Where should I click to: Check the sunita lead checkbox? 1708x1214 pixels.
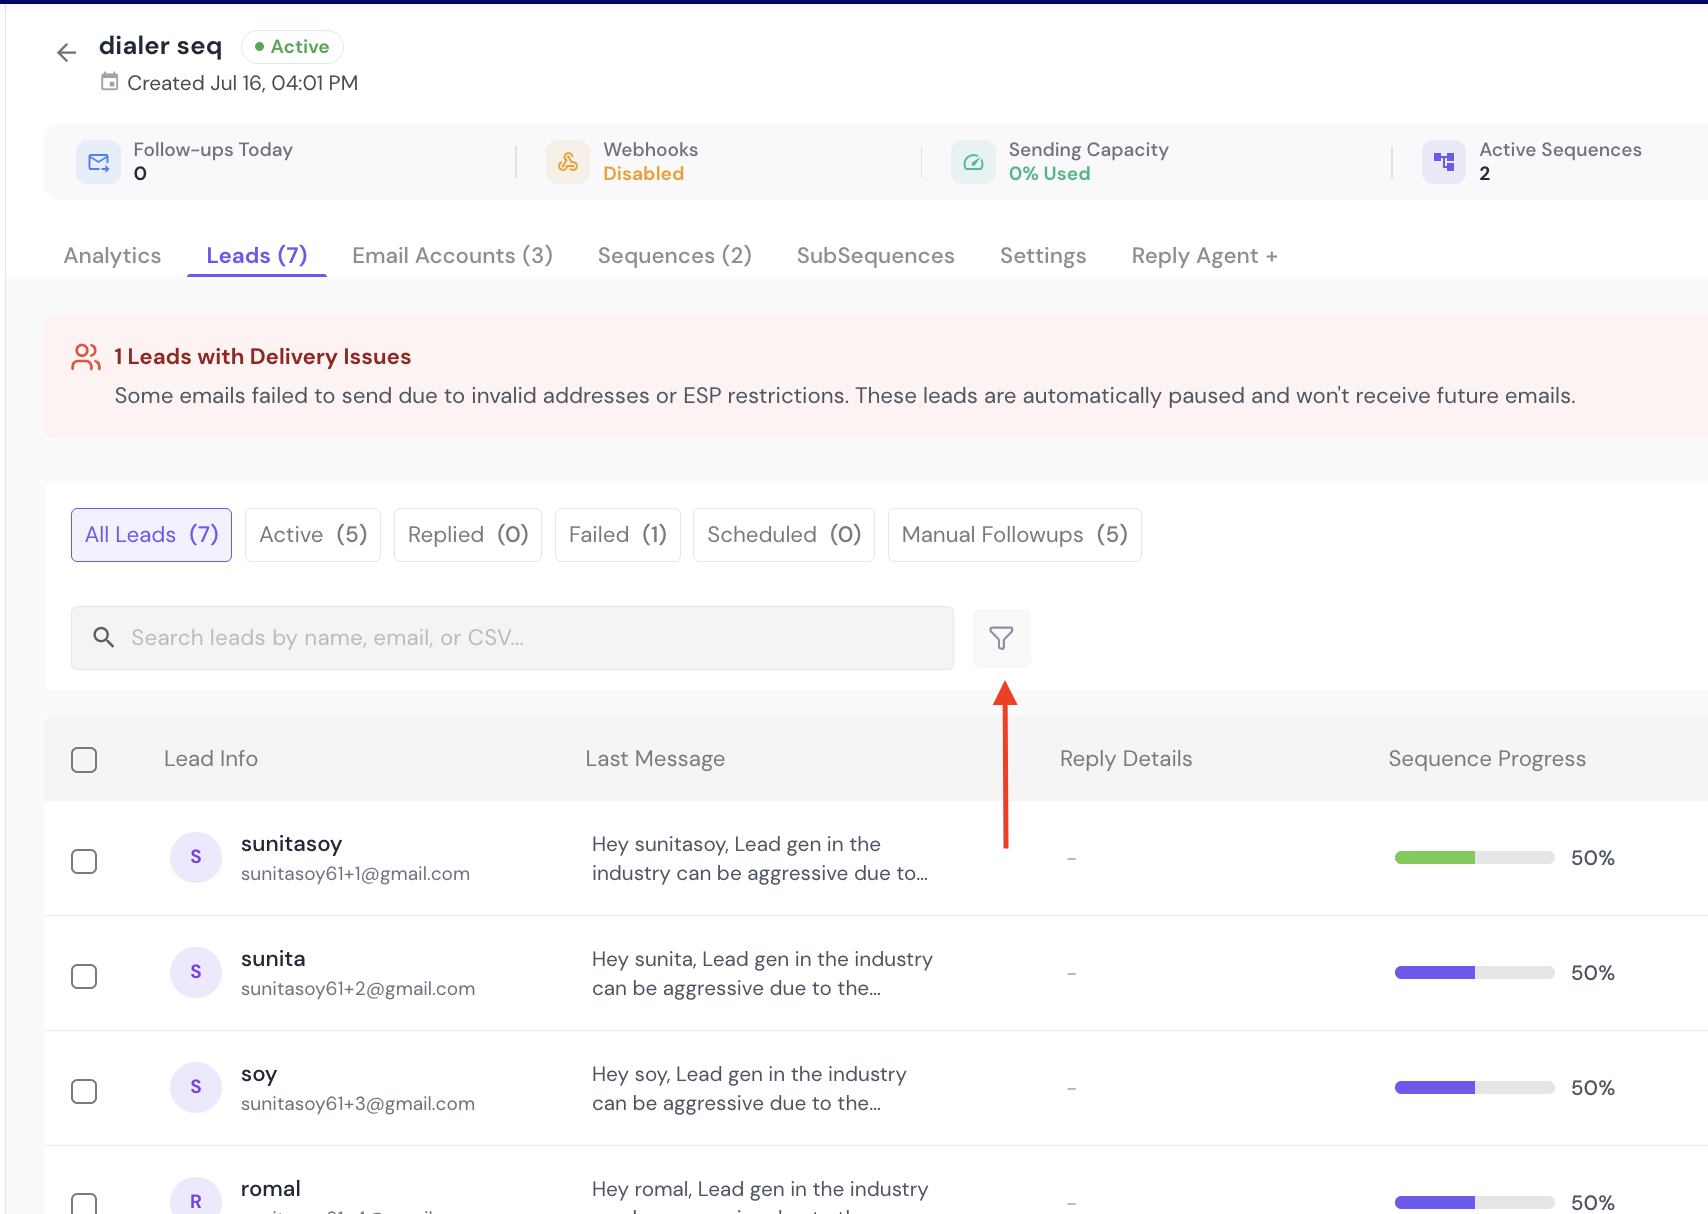coord(84,976)
